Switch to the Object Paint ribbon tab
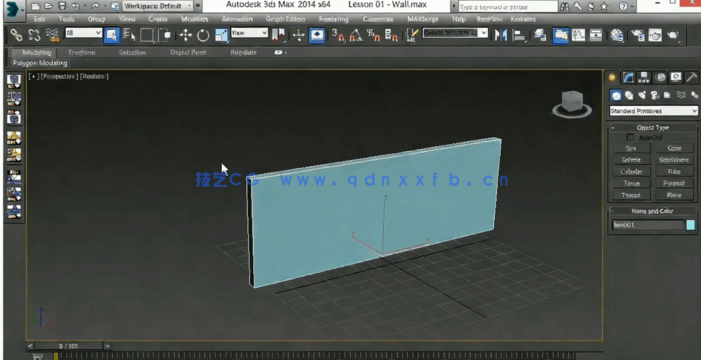Viewport: 701px width, 360px height. pyautogui.click(x=188, y=53)
